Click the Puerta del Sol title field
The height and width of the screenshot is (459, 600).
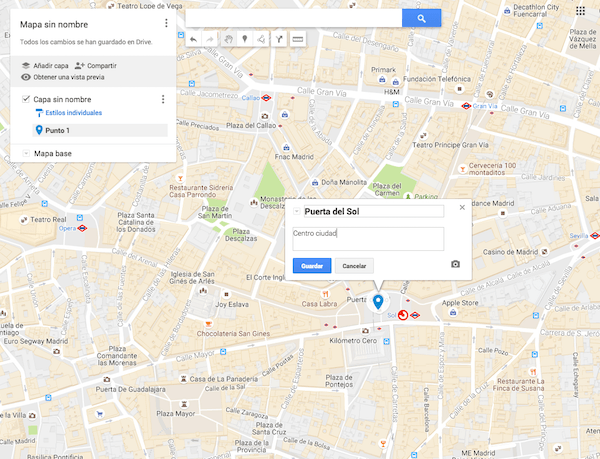pyautogui.click(x=374, y=212)
